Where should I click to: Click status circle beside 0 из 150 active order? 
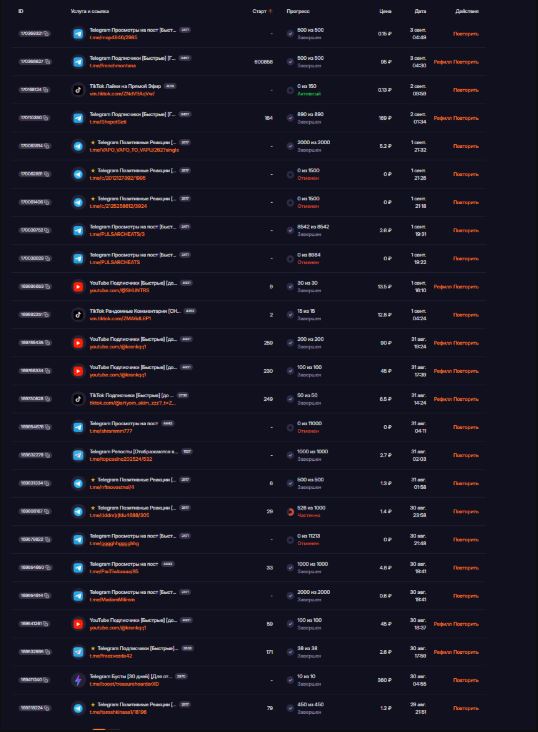pyautogui.click(x=290, y=90)
